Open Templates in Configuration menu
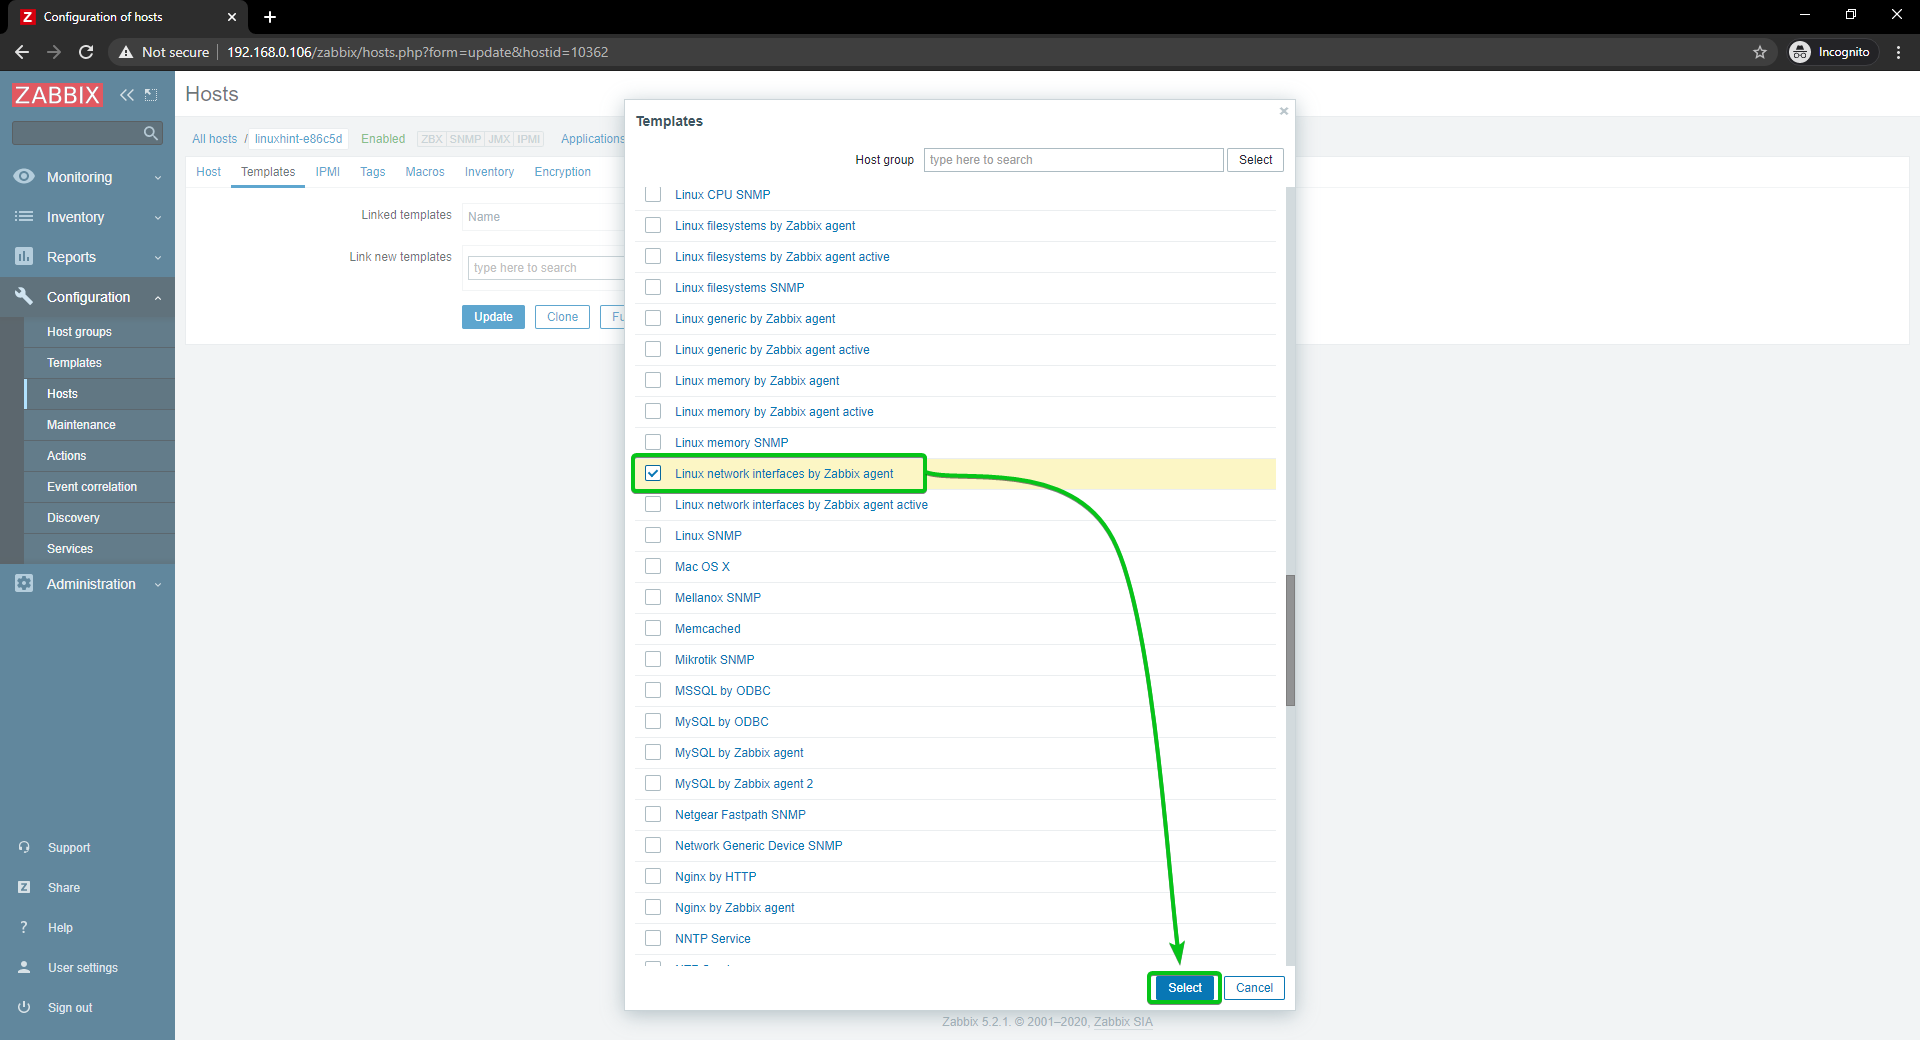 tap(74, 363)
